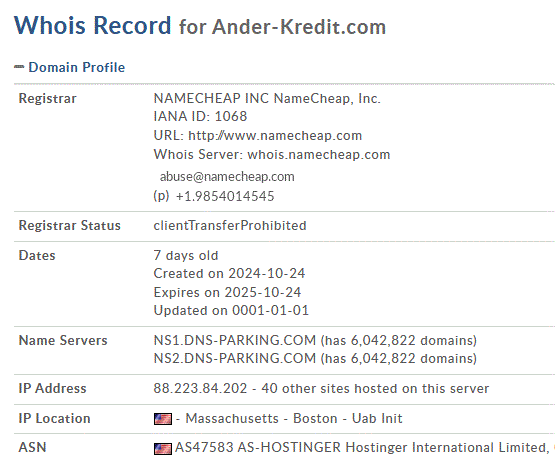Click the IP address 88.223.84.202
Image resolution: width=556 pixels, height=462 pixels.
(x=200, y=388)
